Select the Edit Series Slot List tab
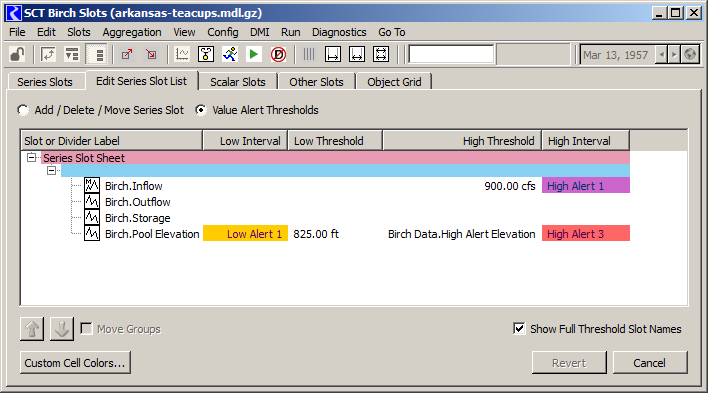This screenshot has width=708, height=393. click(x=141, y=81)
